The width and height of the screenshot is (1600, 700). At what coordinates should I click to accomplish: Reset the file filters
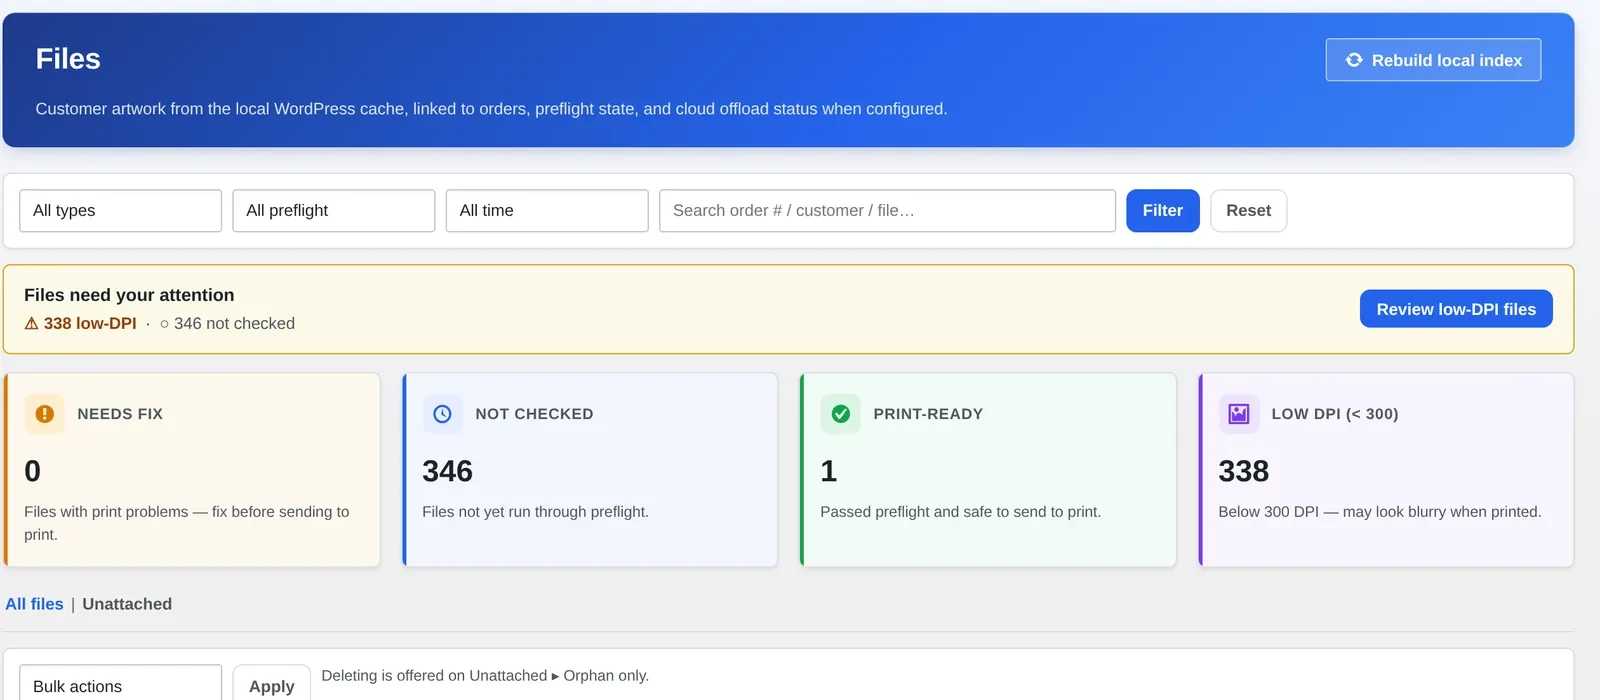point(1249,211)
